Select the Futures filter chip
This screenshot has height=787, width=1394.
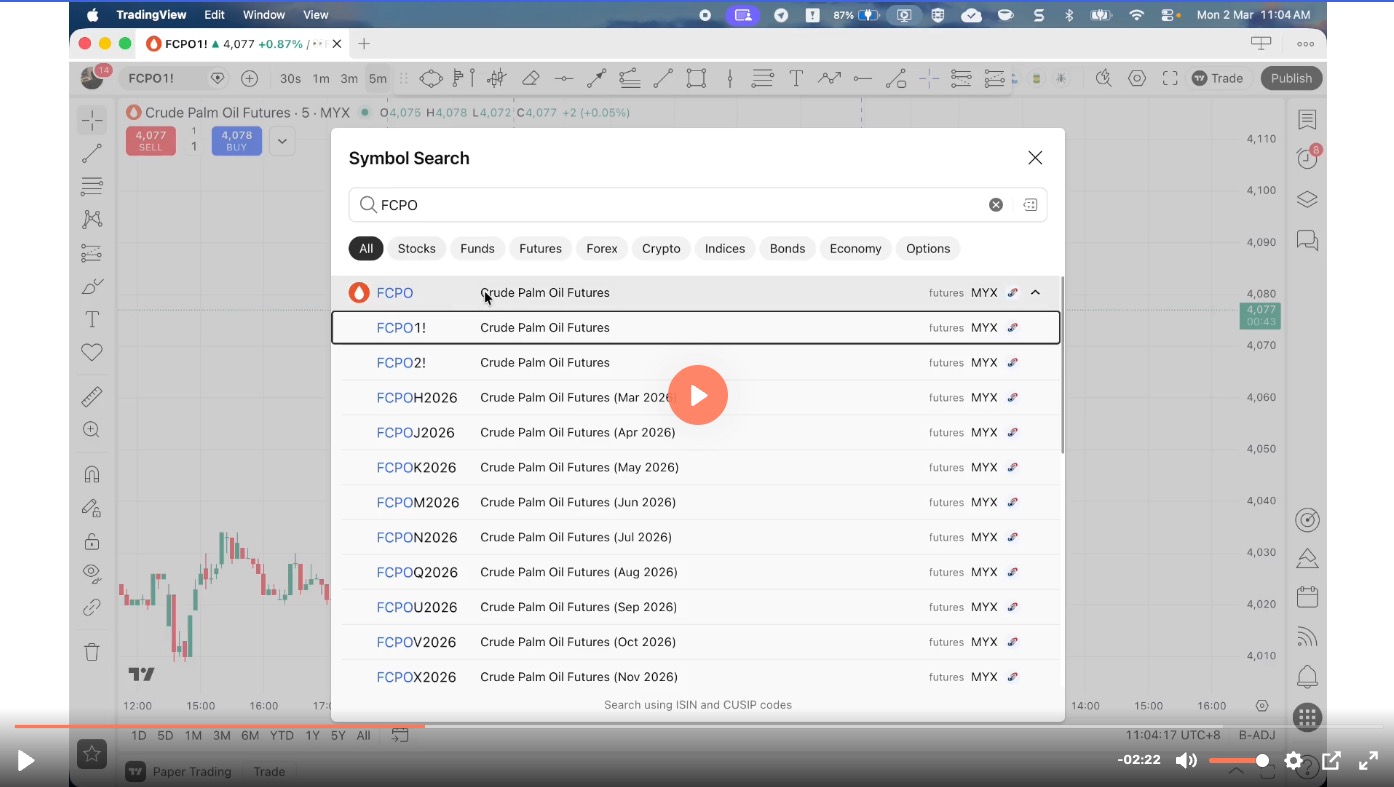541,249
